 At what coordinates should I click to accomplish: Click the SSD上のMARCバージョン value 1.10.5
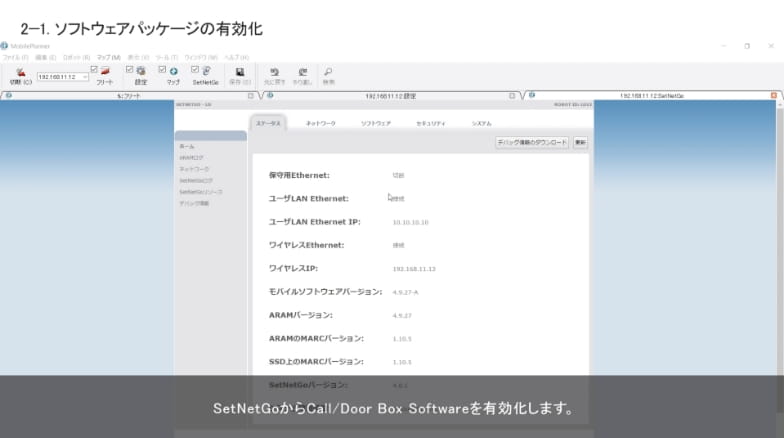tap(402, 362)
